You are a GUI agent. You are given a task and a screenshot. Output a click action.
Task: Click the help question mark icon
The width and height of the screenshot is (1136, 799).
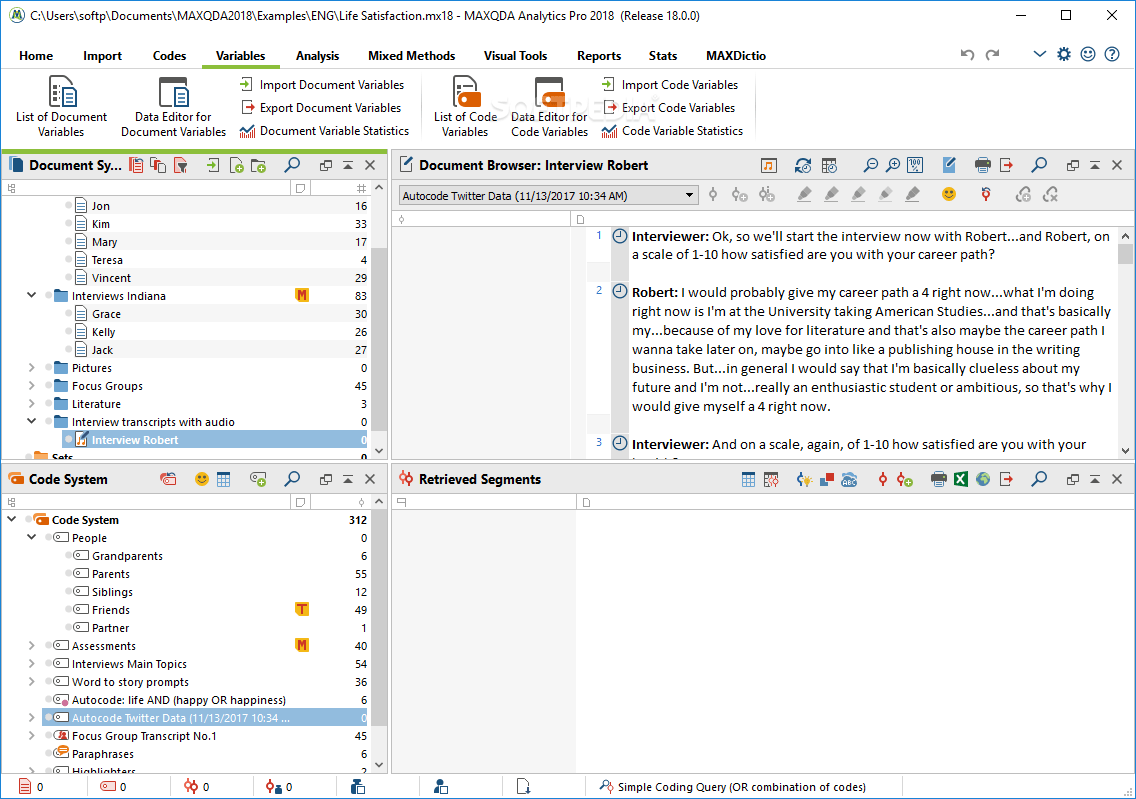pos(1111,54)
